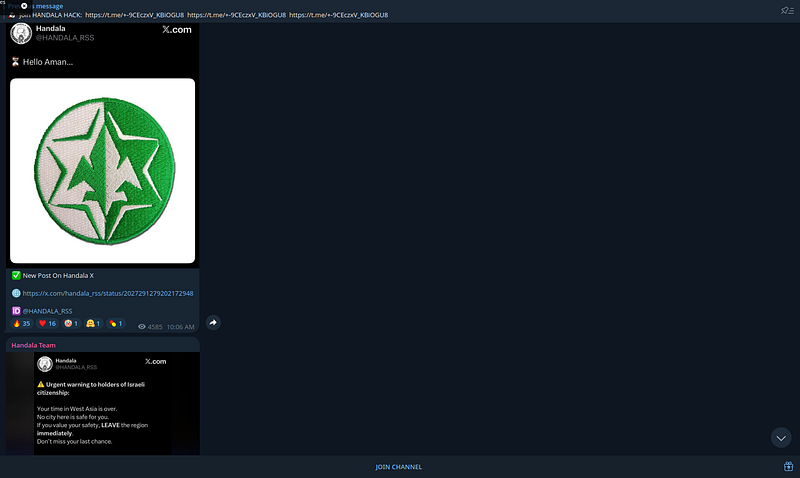Image resolution: width=800 pixels, height=478 pixels.
Task: Open the x.com handala_rss status link
Action: [x=108, y=293]
